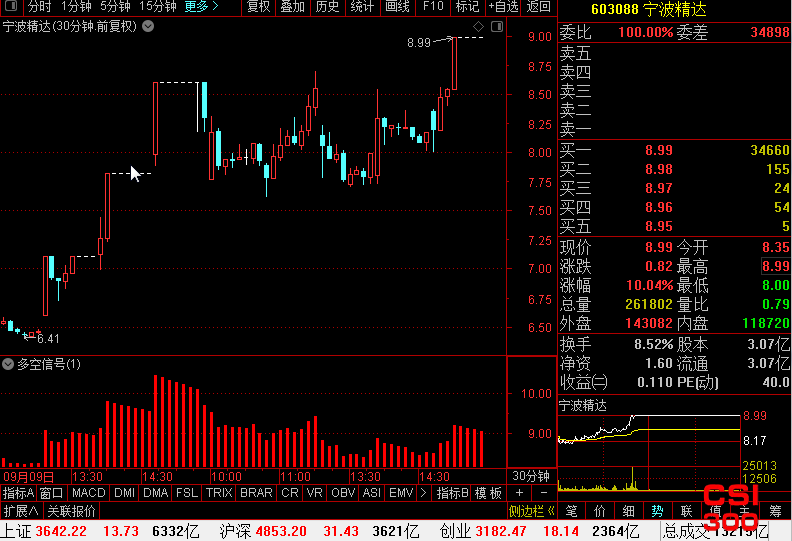
Task: Zoom in the chart with plus button
Action: (519, 493)
